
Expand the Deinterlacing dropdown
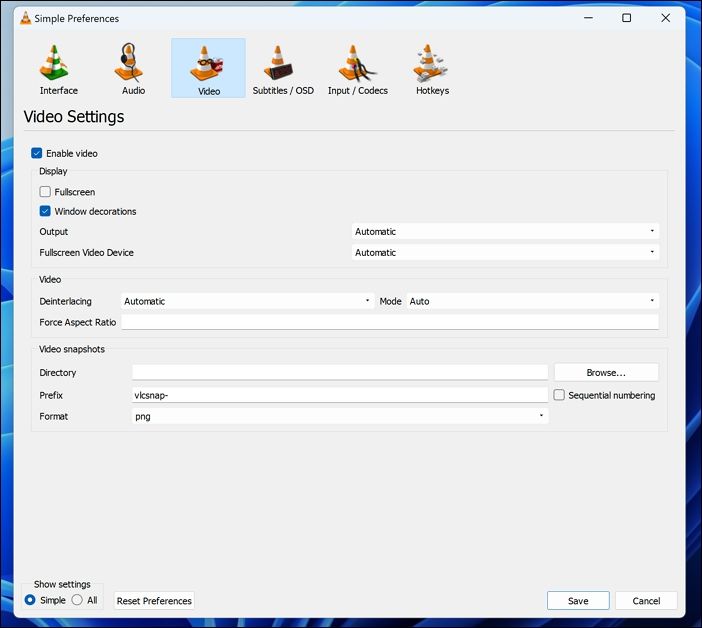tap(246, 301)
